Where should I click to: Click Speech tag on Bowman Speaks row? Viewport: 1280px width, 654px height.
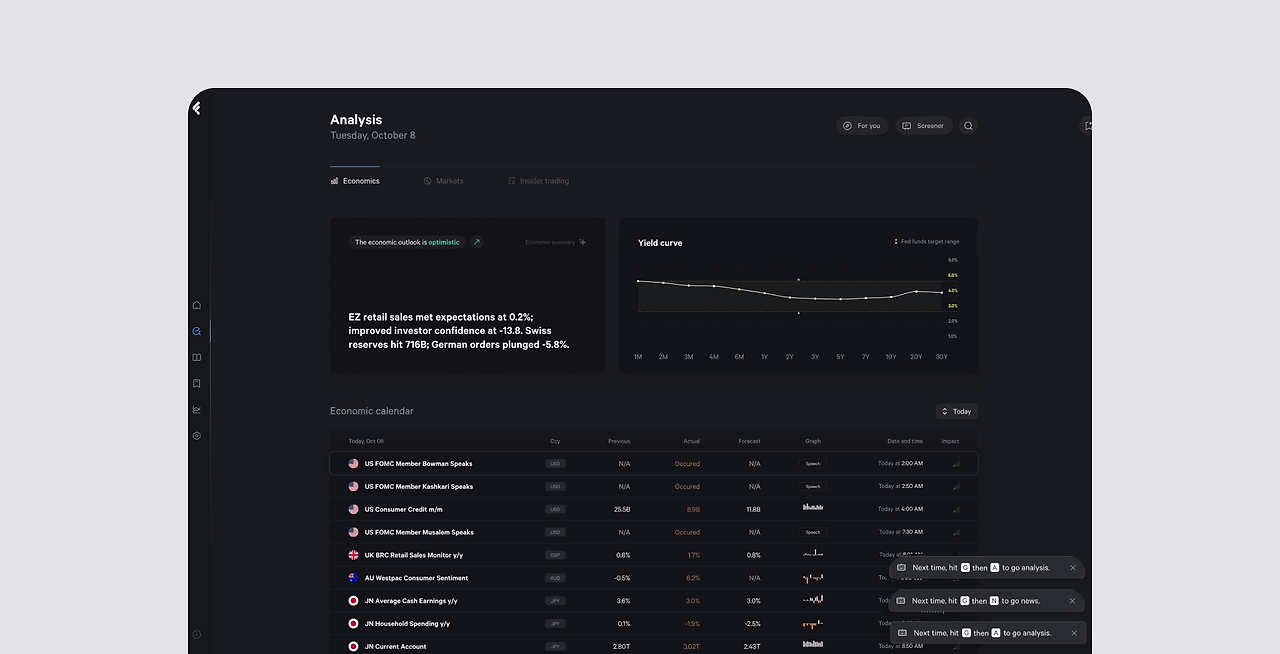pos(813,464)
